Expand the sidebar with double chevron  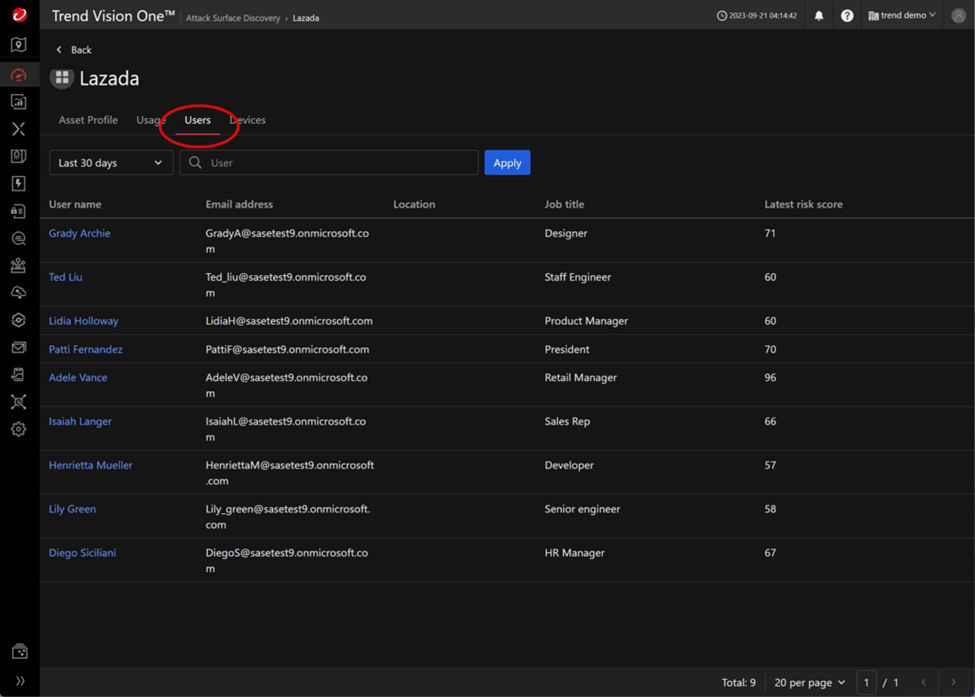20,681
